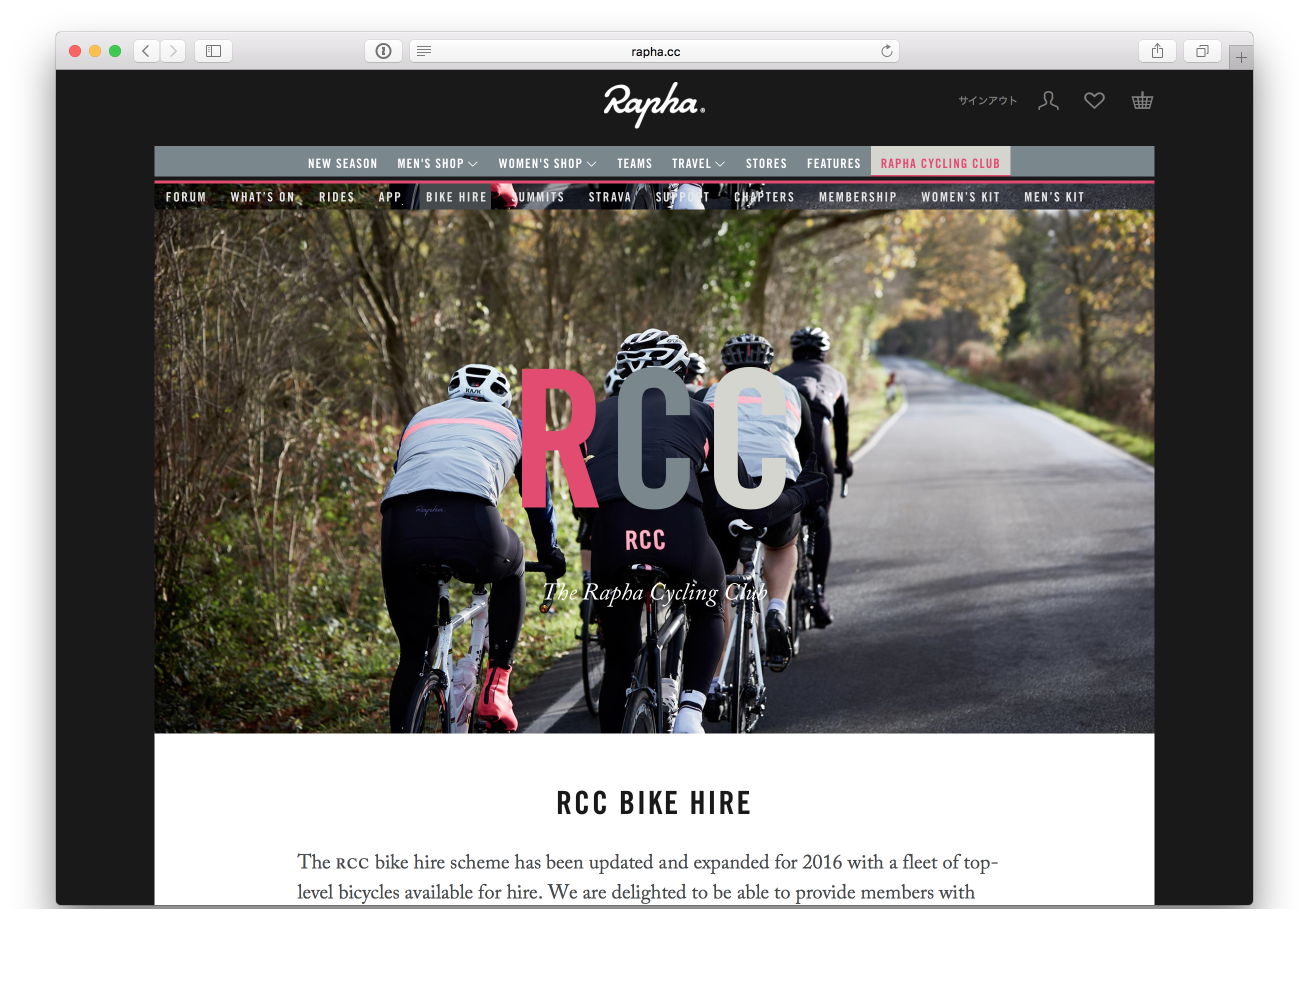Open the shopping basket icon
Screen dimensions: 1309x985
[x=1142, y=100]
